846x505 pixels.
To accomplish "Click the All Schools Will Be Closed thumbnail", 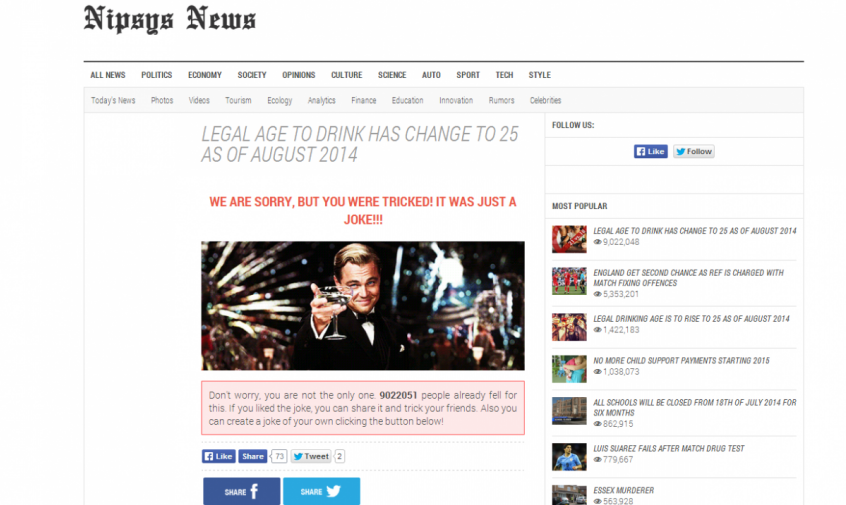I will click(569, 411).
